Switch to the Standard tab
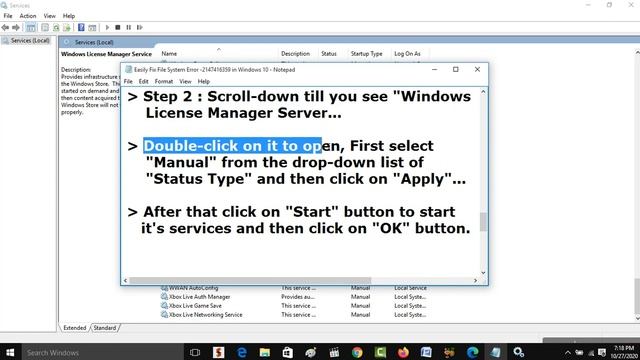 [105, 328]
